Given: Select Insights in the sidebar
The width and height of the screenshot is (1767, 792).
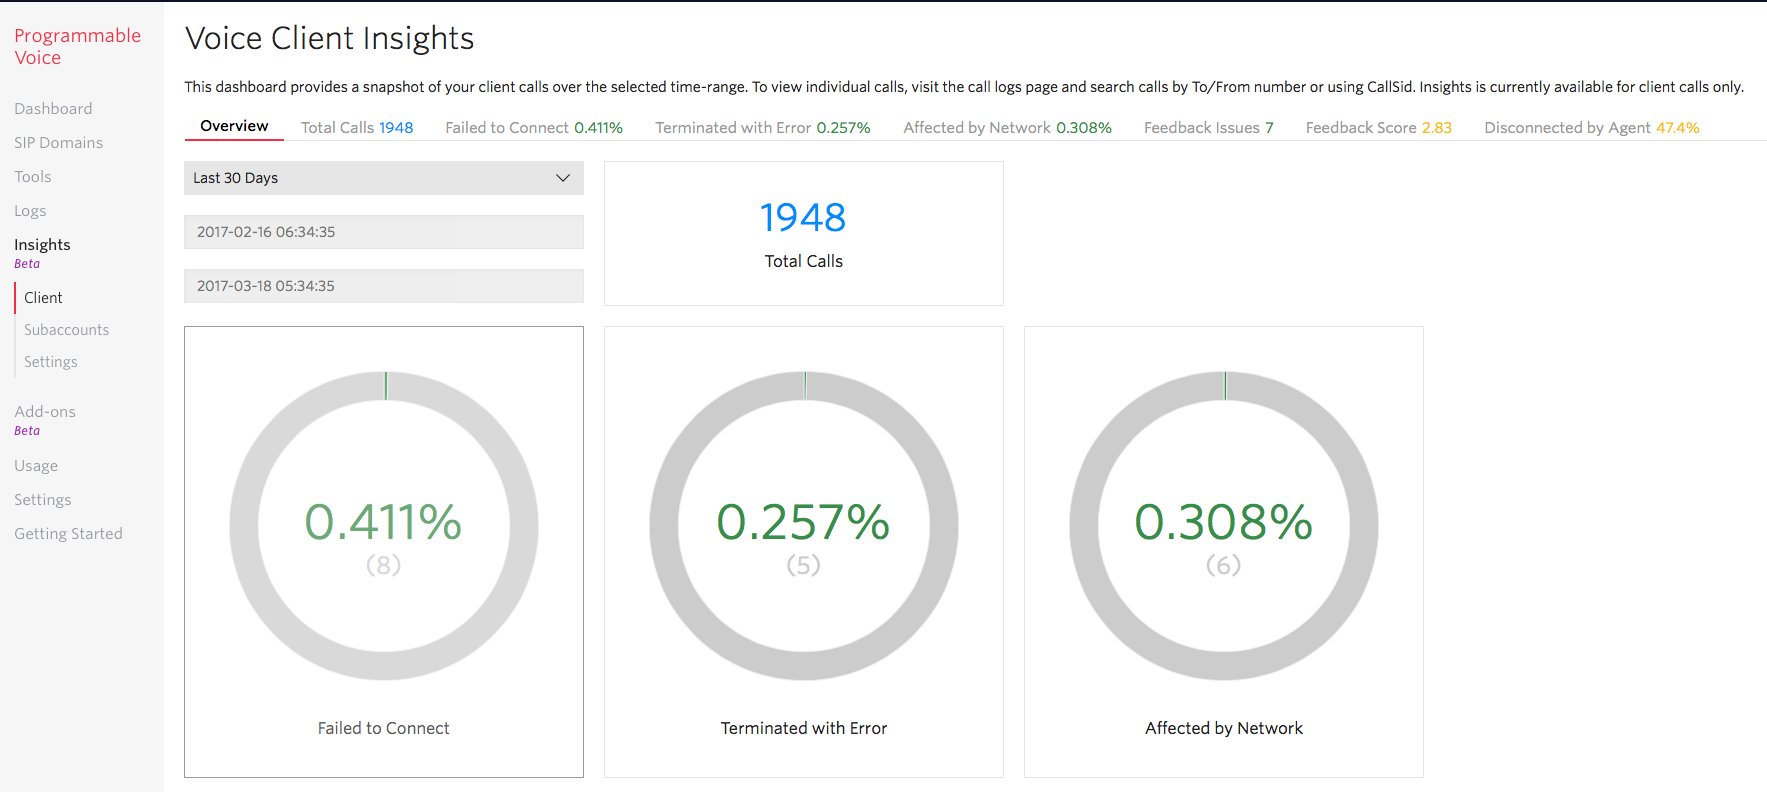Looking at the screenshot, I should pyautogui.click(x=42, y=244).
